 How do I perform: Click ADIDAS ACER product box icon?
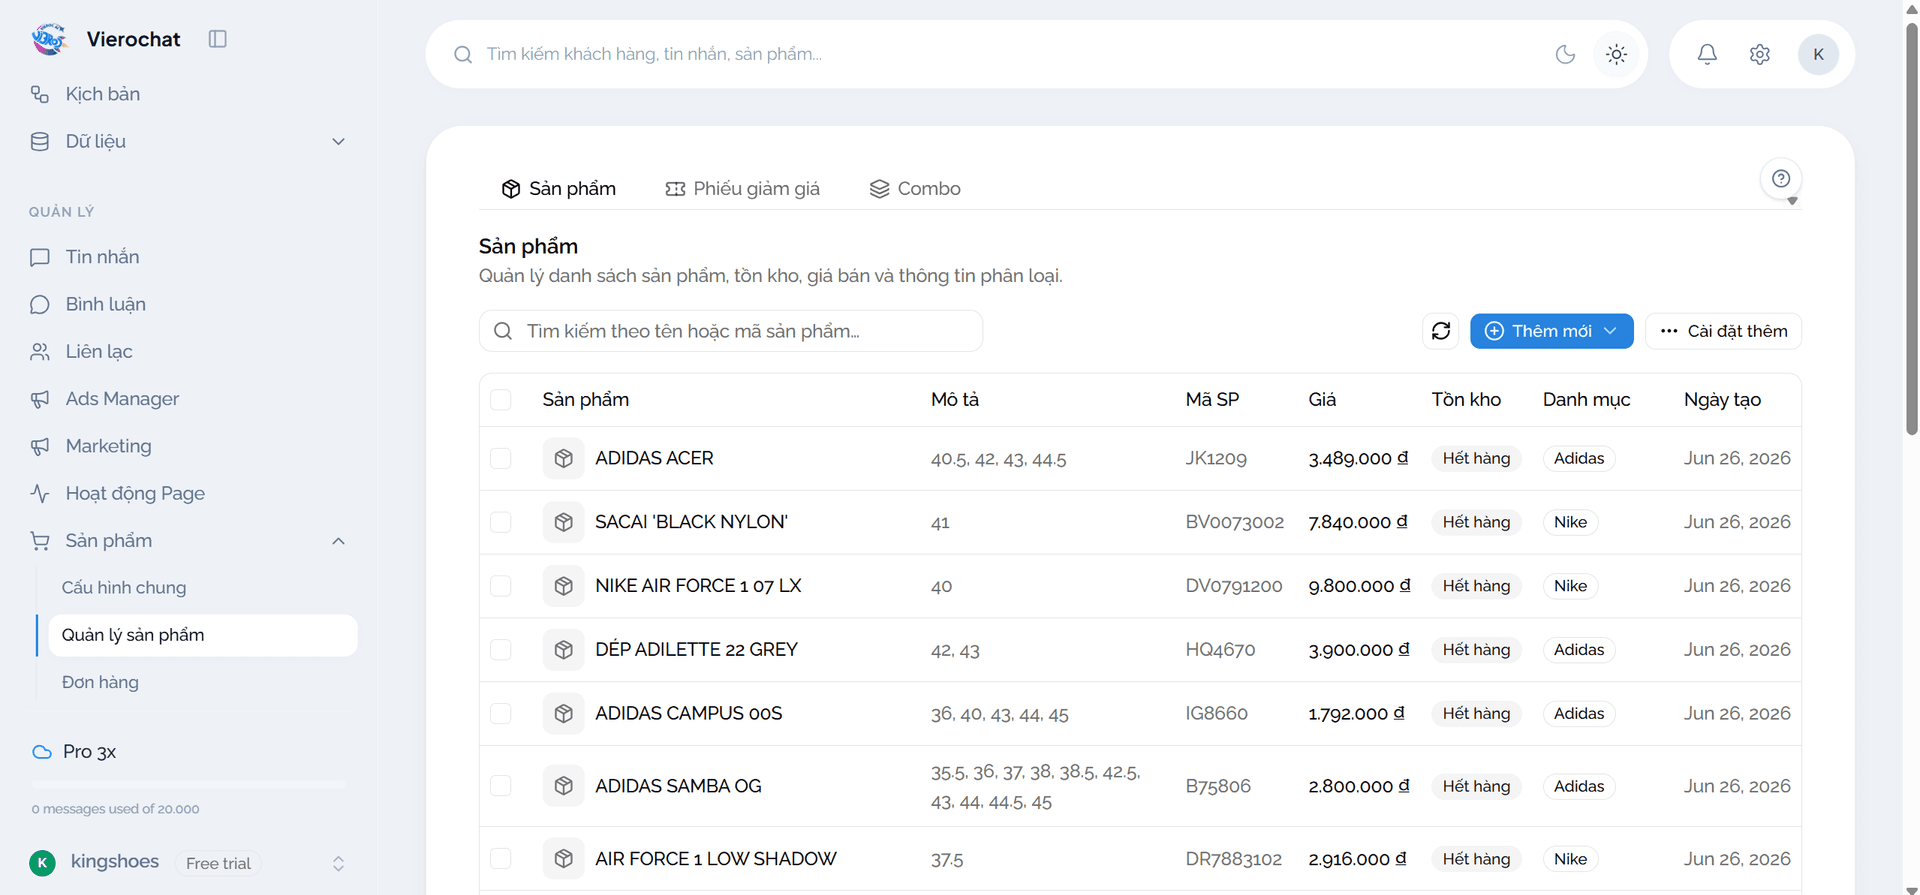[564, 458]
